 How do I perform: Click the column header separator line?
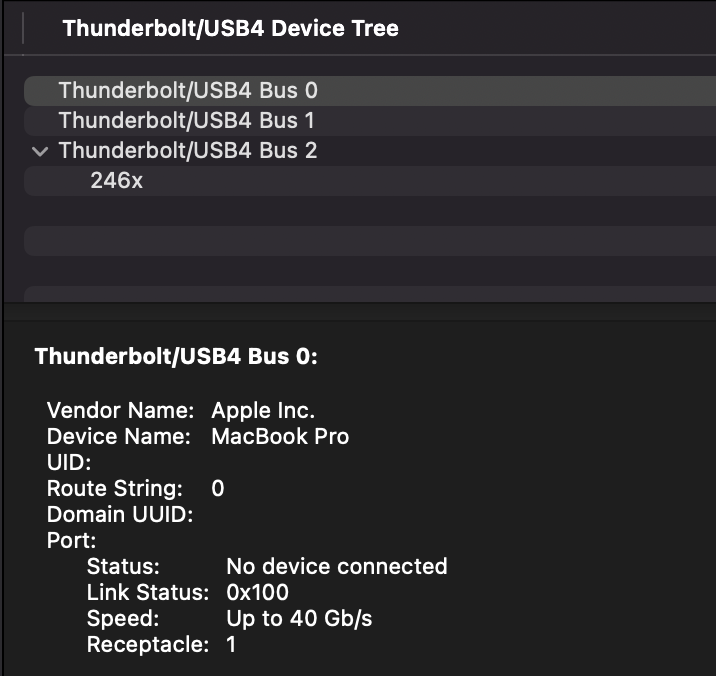[23, 28]
